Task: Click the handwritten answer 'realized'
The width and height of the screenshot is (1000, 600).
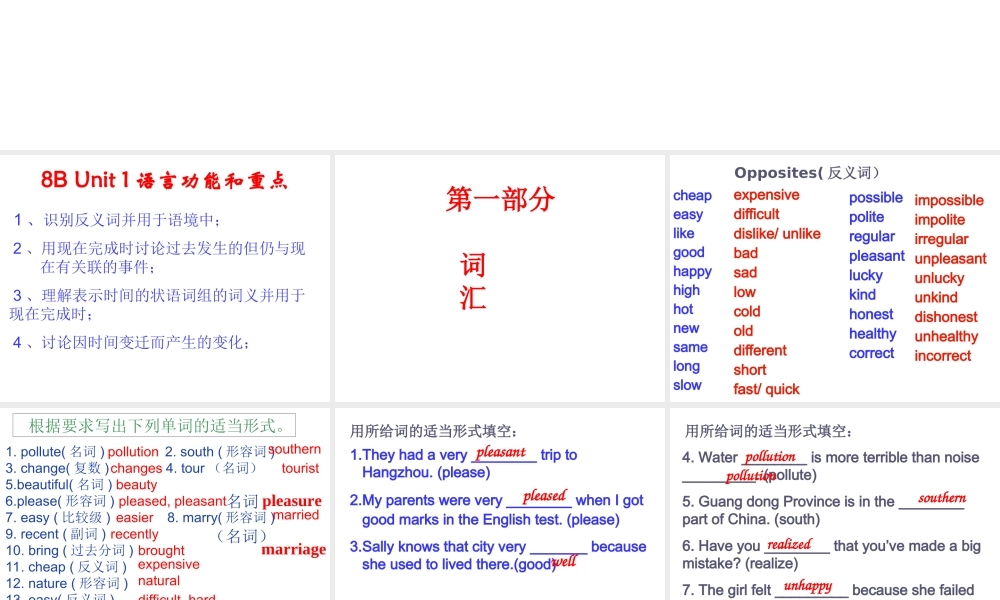Action: [789, 545]
